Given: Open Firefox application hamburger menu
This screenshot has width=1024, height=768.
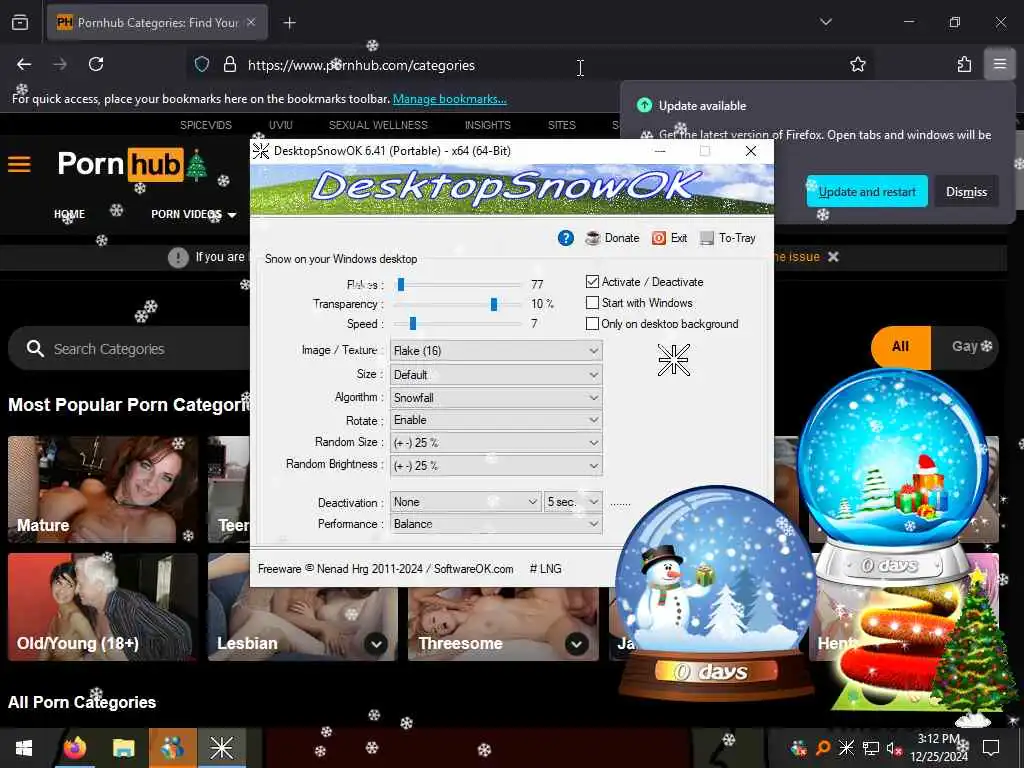Looking at the screenshot, I should click(999, 64).
